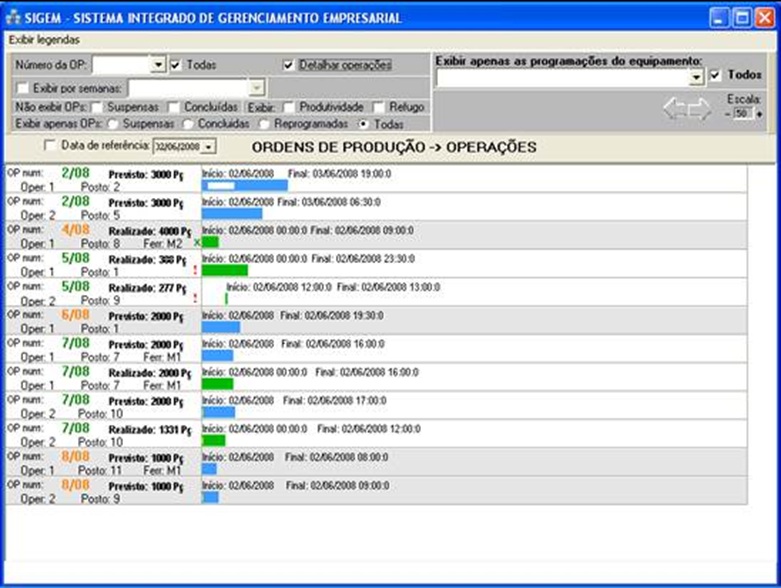Click the green X marker on OP 4/08

[197, 242]
